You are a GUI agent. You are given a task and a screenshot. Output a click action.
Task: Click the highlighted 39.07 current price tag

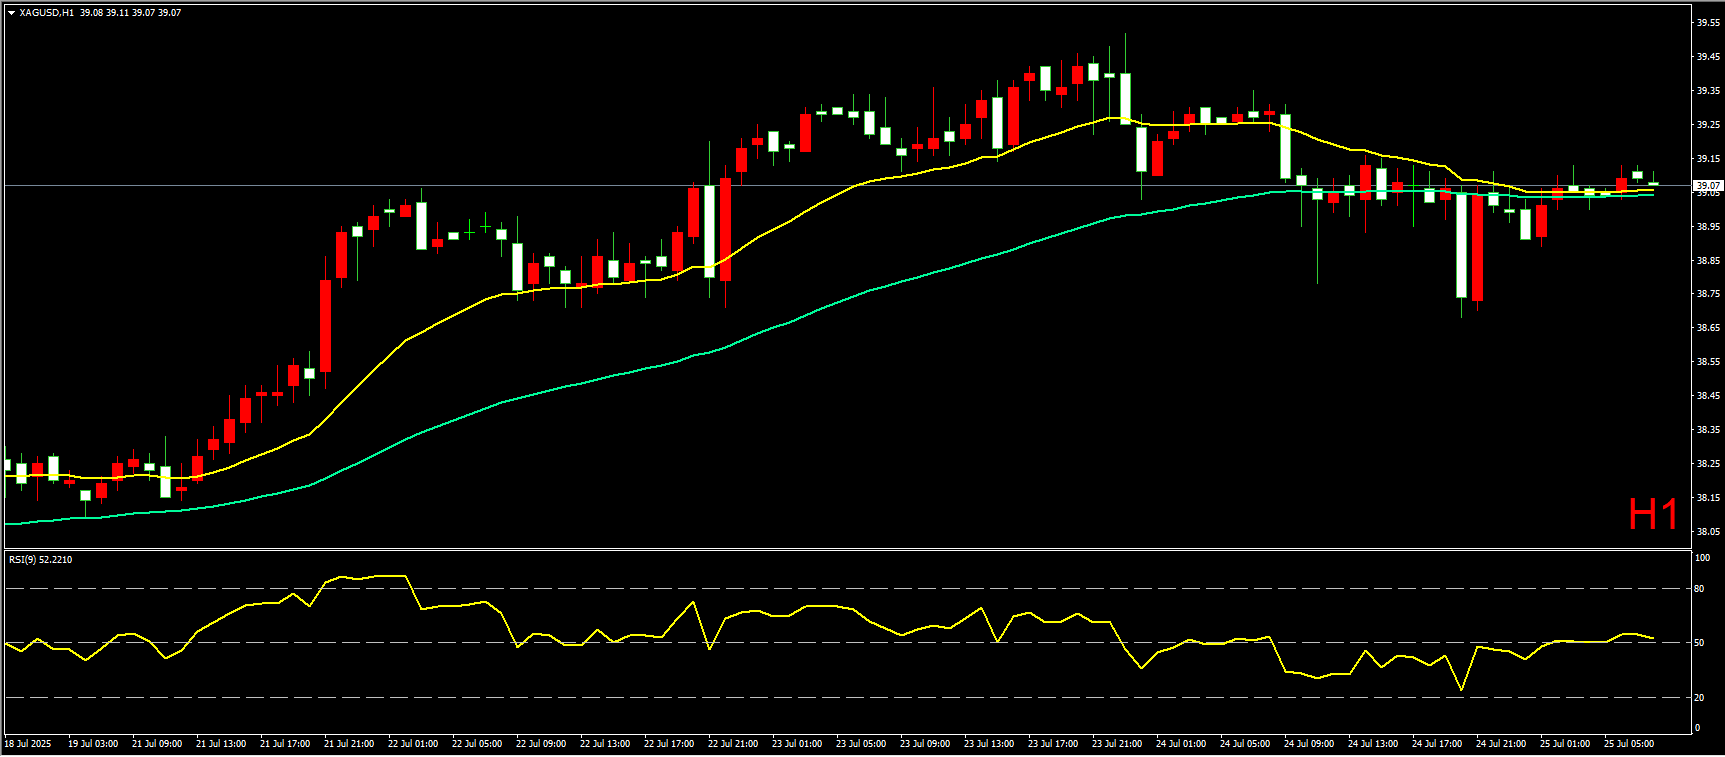1707,185
